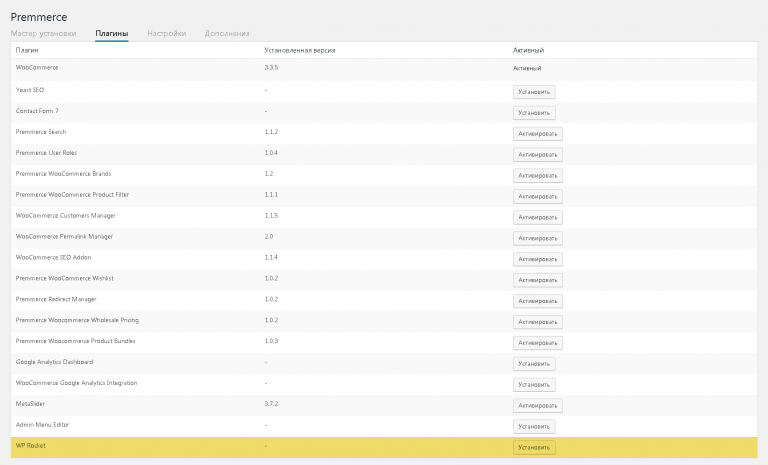The width and height of the screenshot is (768, 465).
Task: Click WooCommerce version 3.3.5 cell
Action: point(271,68)
